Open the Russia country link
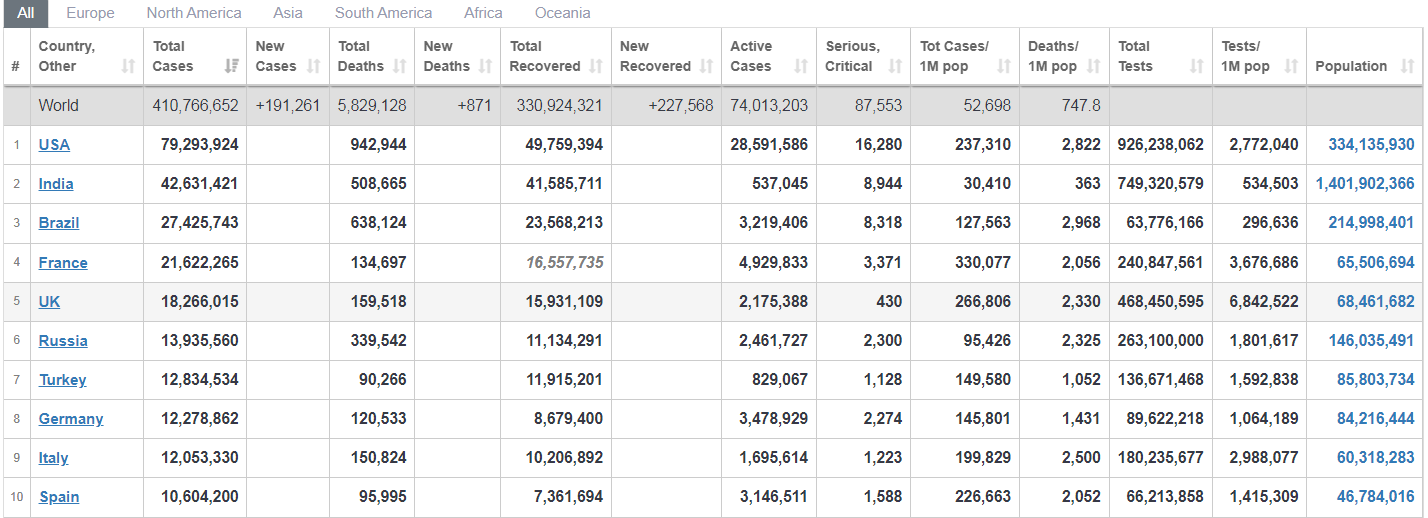The height and width of the screenshot is (518, 1428). click(x=63, y=341)
